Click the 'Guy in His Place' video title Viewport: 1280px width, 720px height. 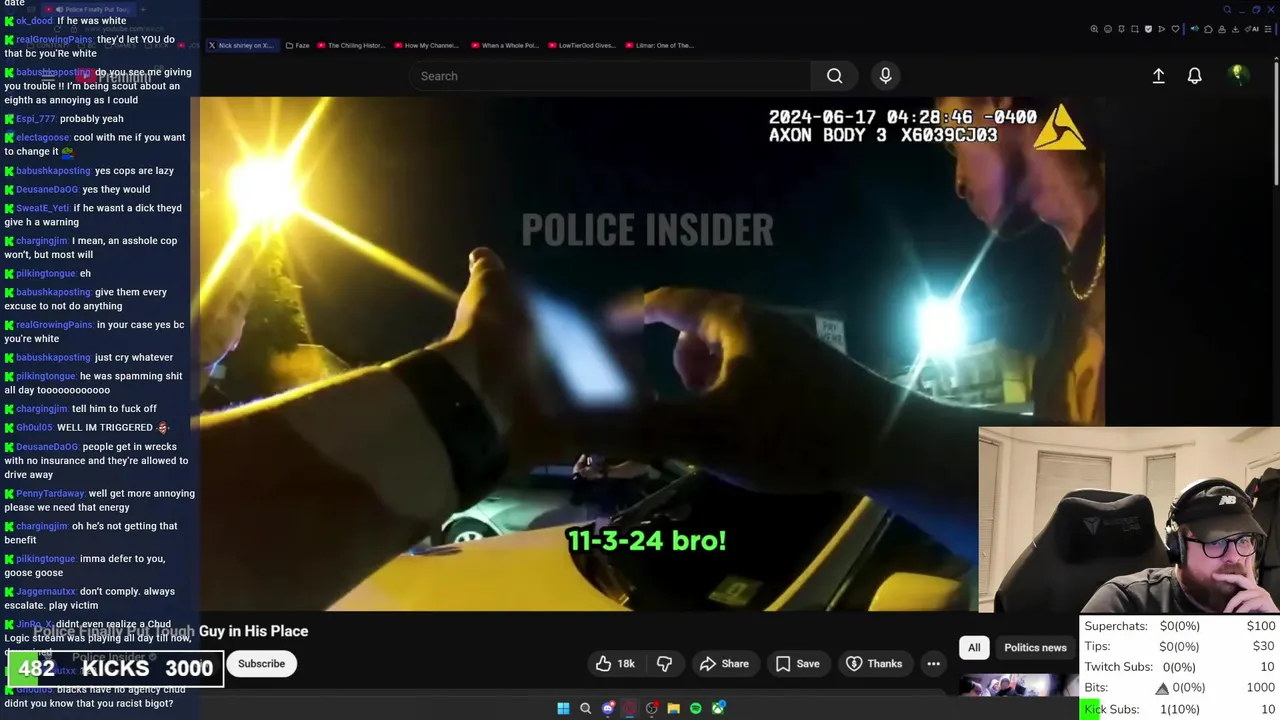pyautogui.click(x=253, y=631)
